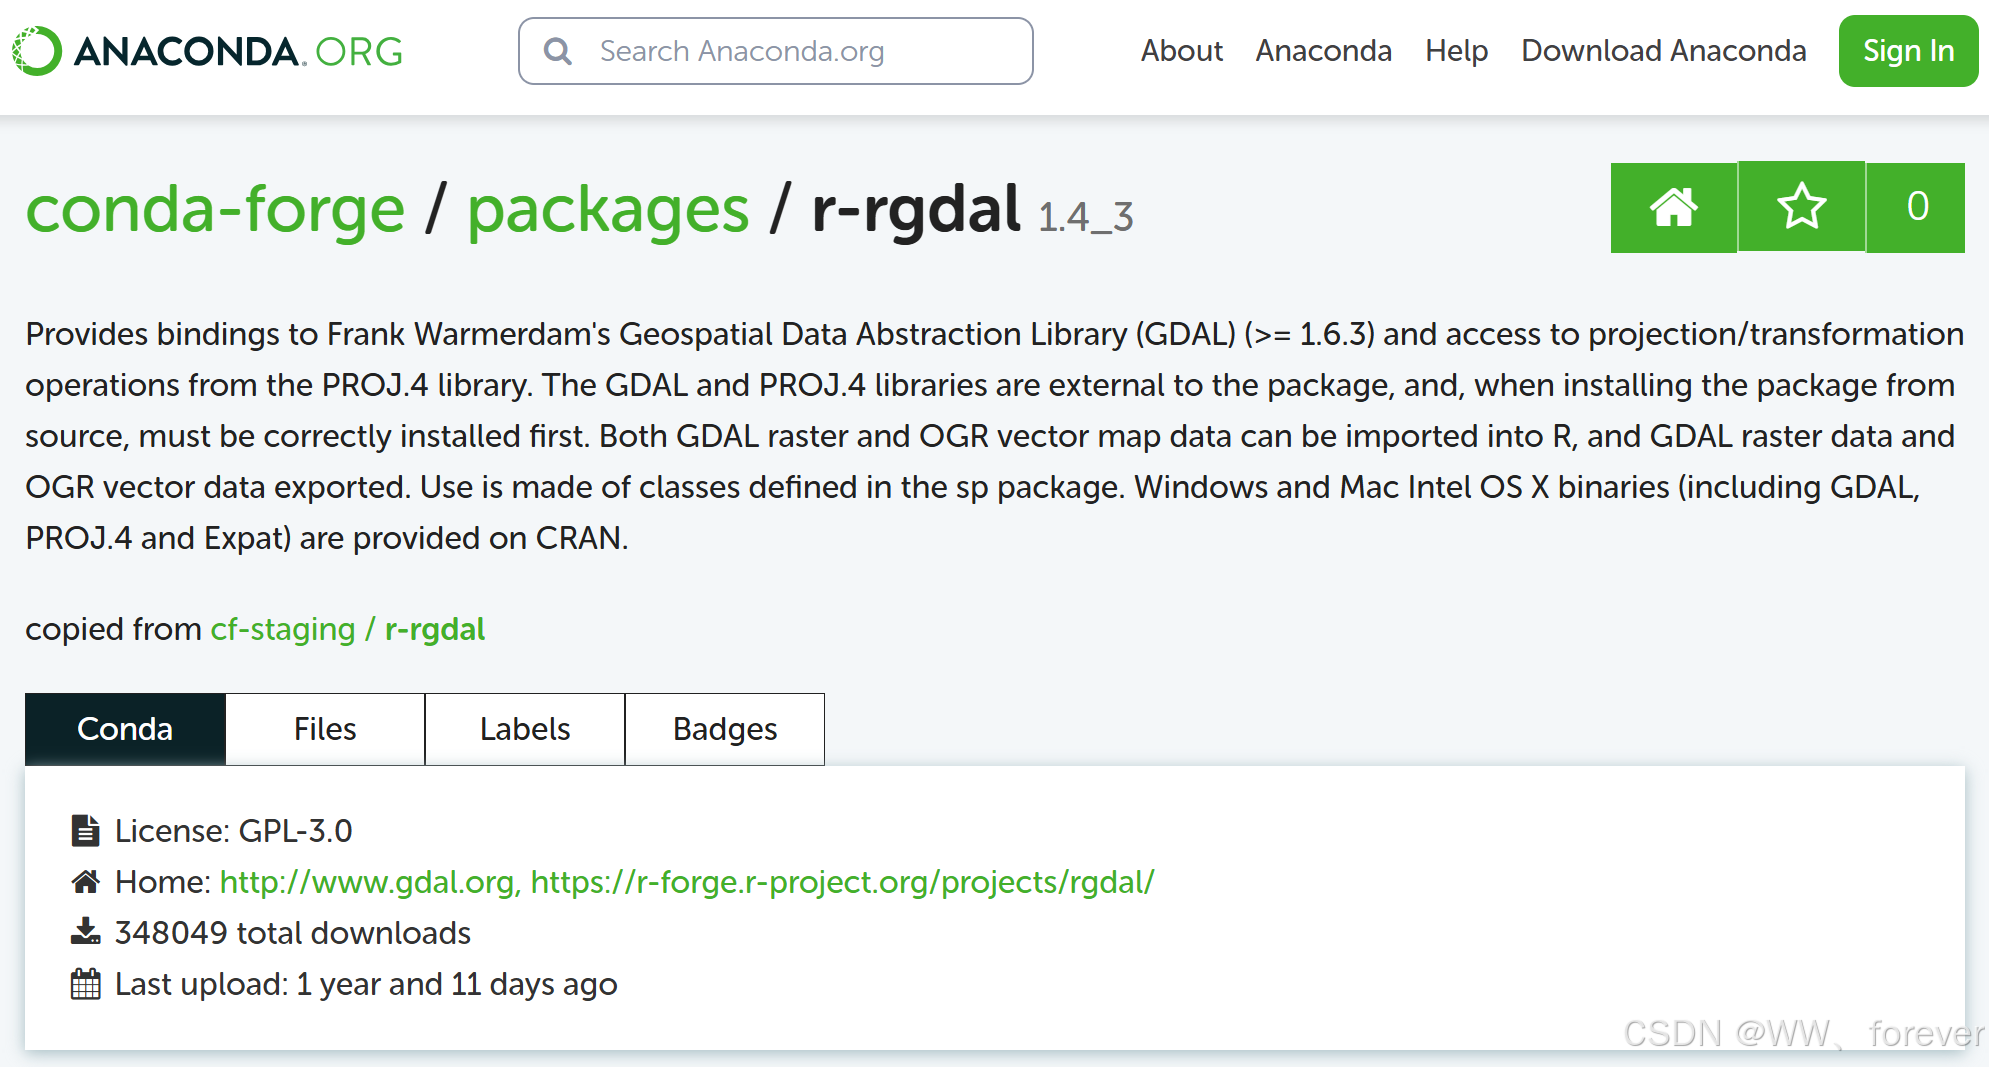Open the About page
This screenshot has width=1989, height=1067.
click(1181, 51)
